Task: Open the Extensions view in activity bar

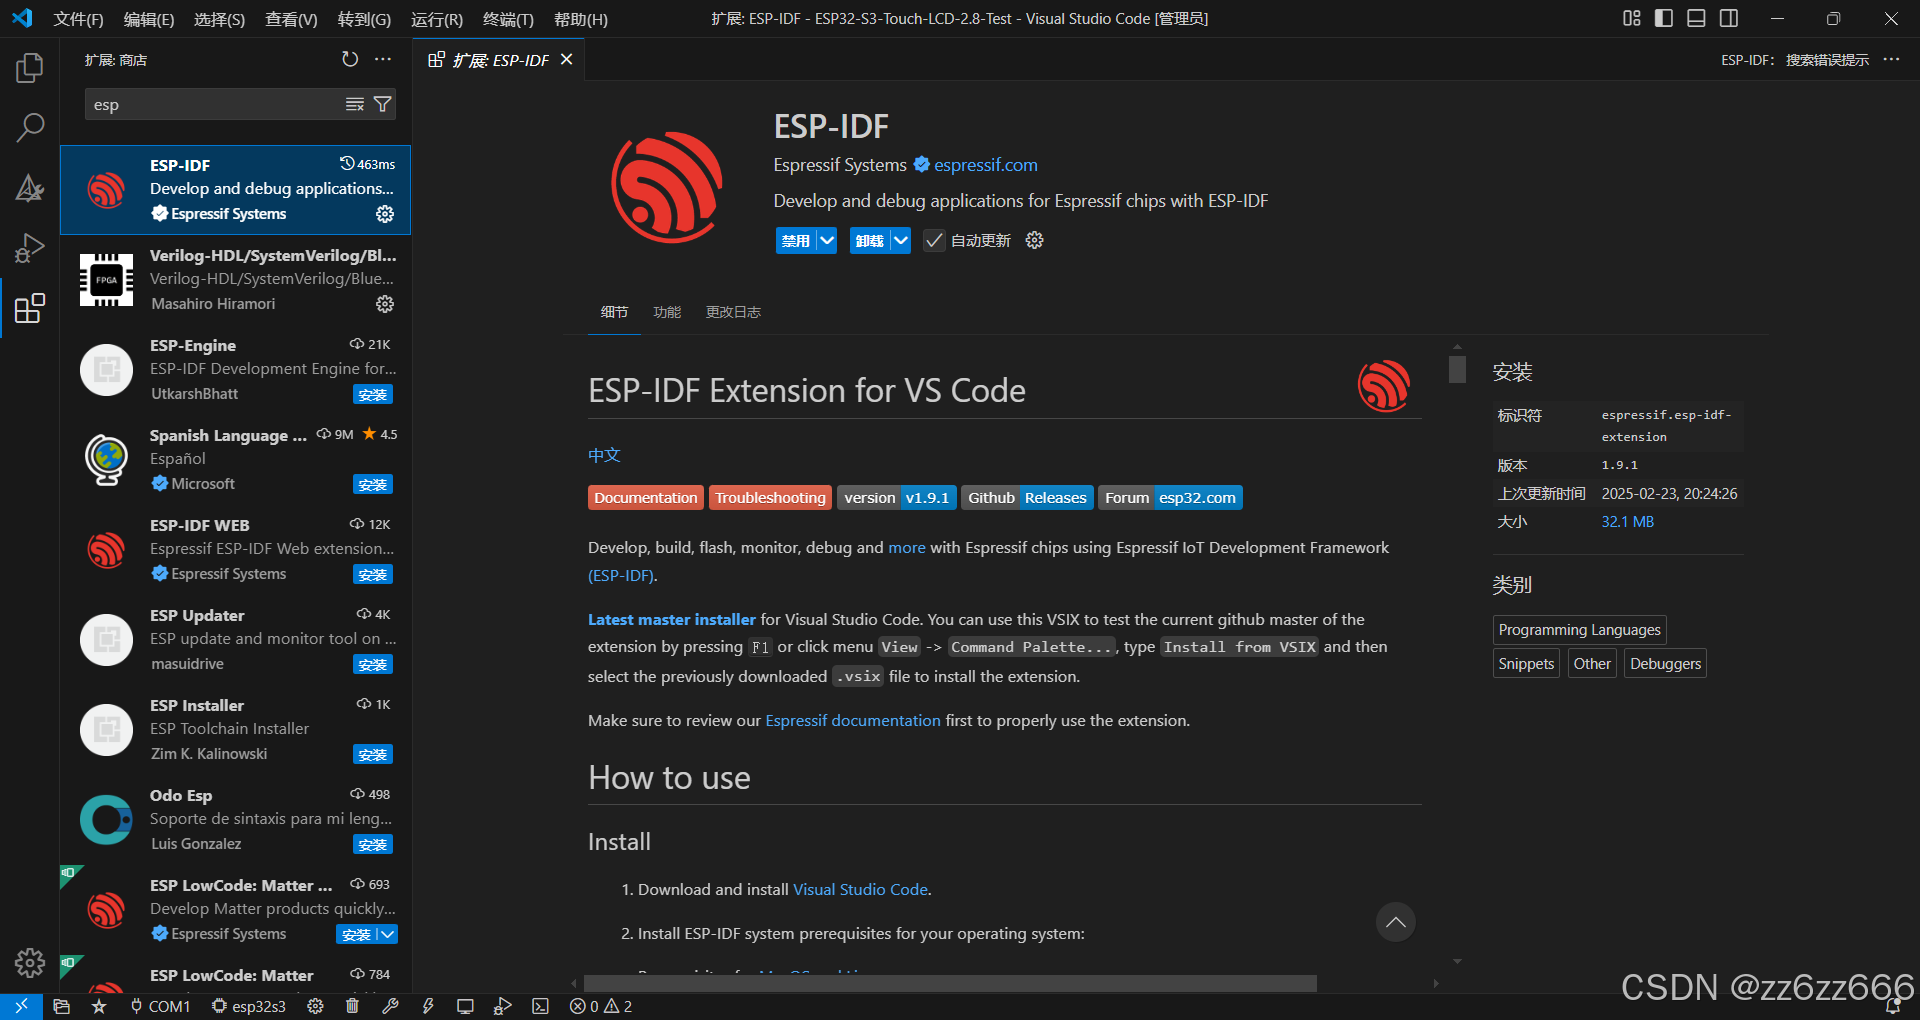Action: click(x=30, y=308)
